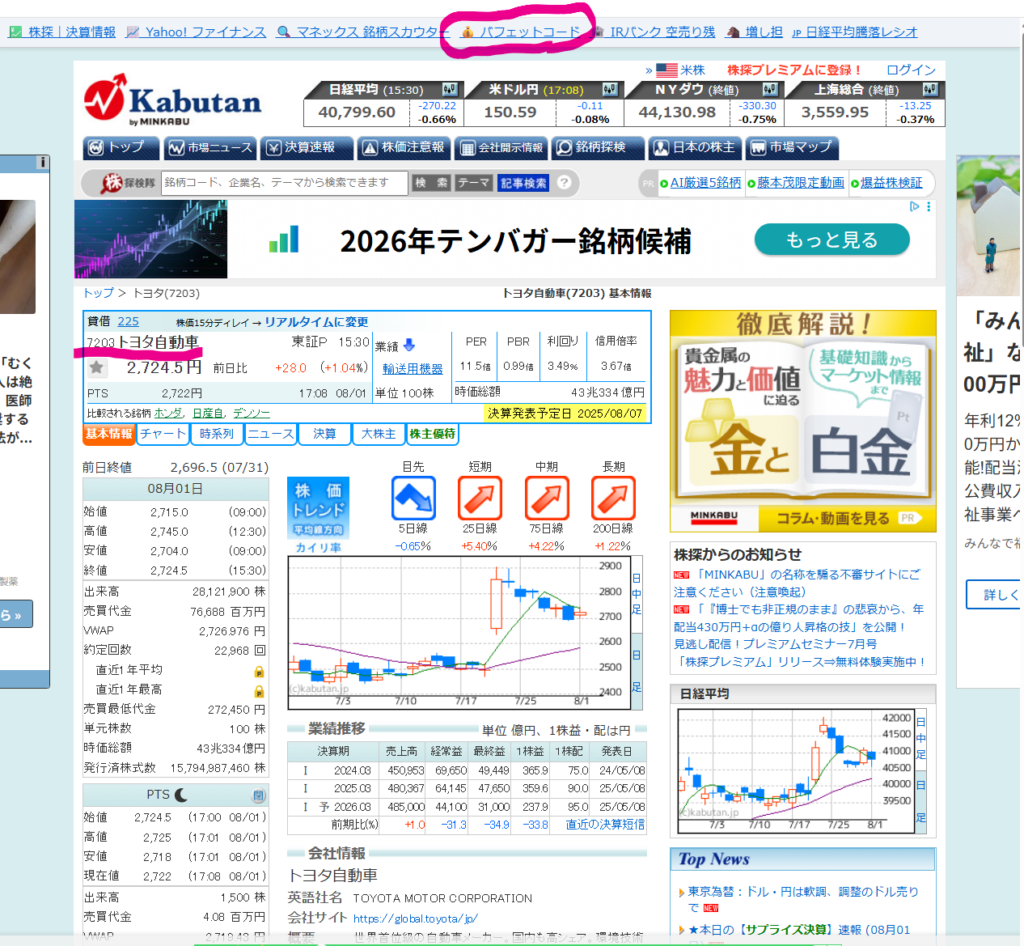Viewport: 1024px width, 946px height.
Task: Open the AI厳選5銘柄 promo link
Action: pyautogui.click(x=705, y=183)
